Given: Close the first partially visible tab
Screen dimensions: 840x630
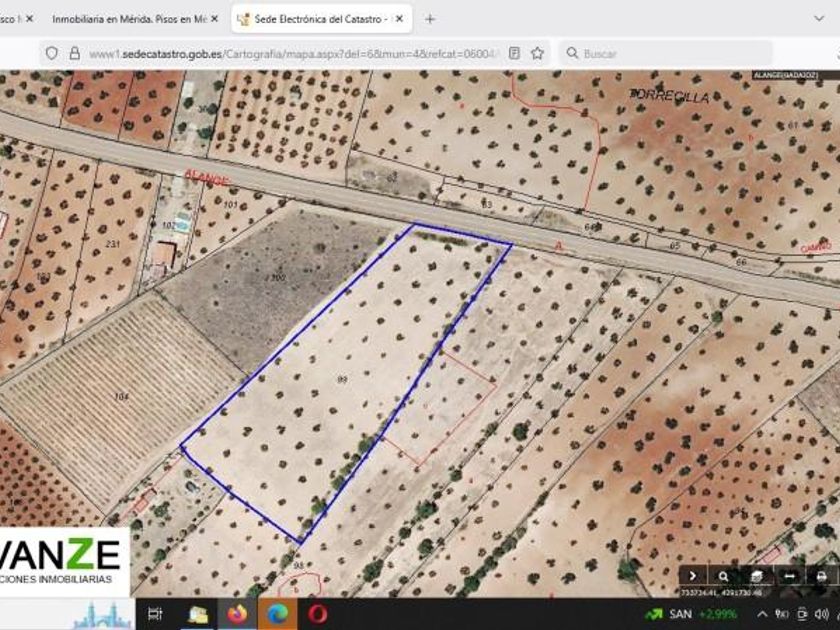Looking at the screenshot, I should point(29,19).
